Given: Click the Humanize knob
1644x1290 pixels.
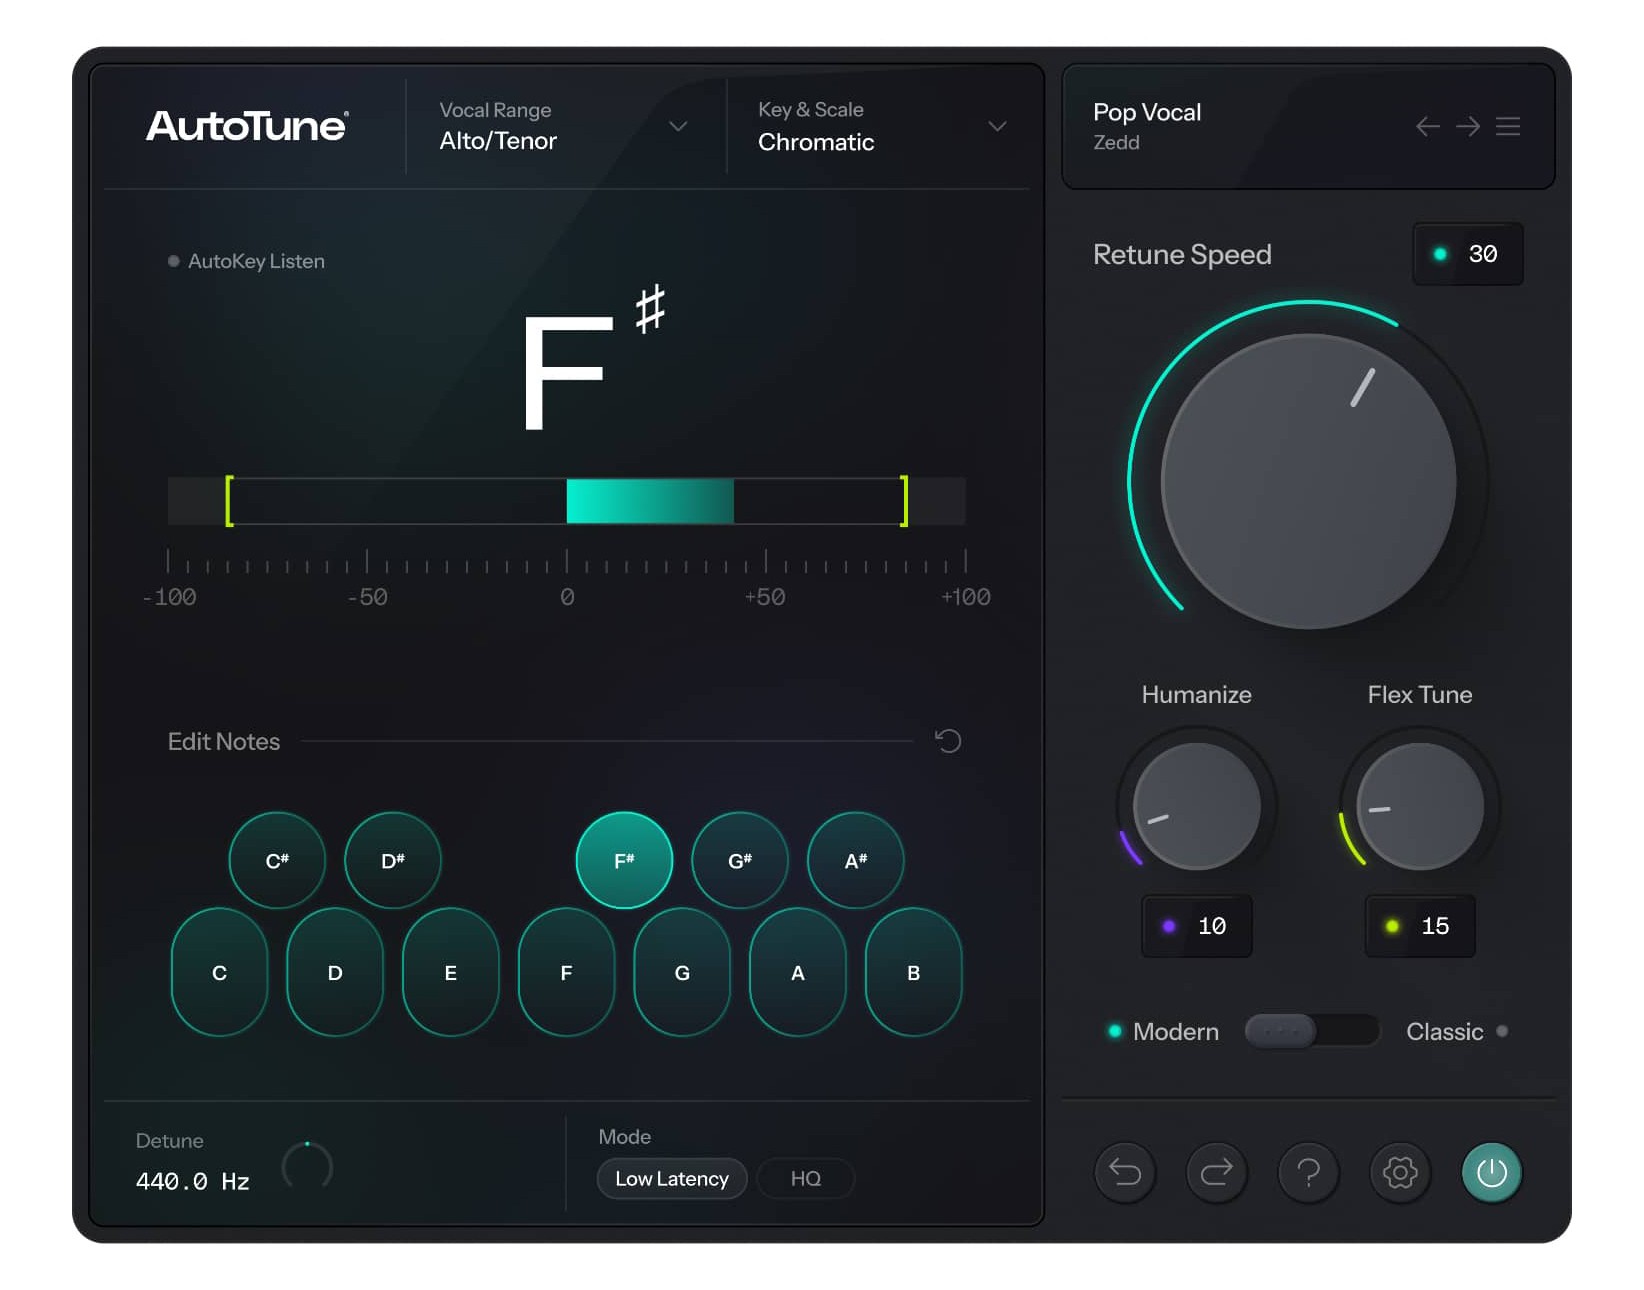Looking at the screenshot, I should point(1197,806).
